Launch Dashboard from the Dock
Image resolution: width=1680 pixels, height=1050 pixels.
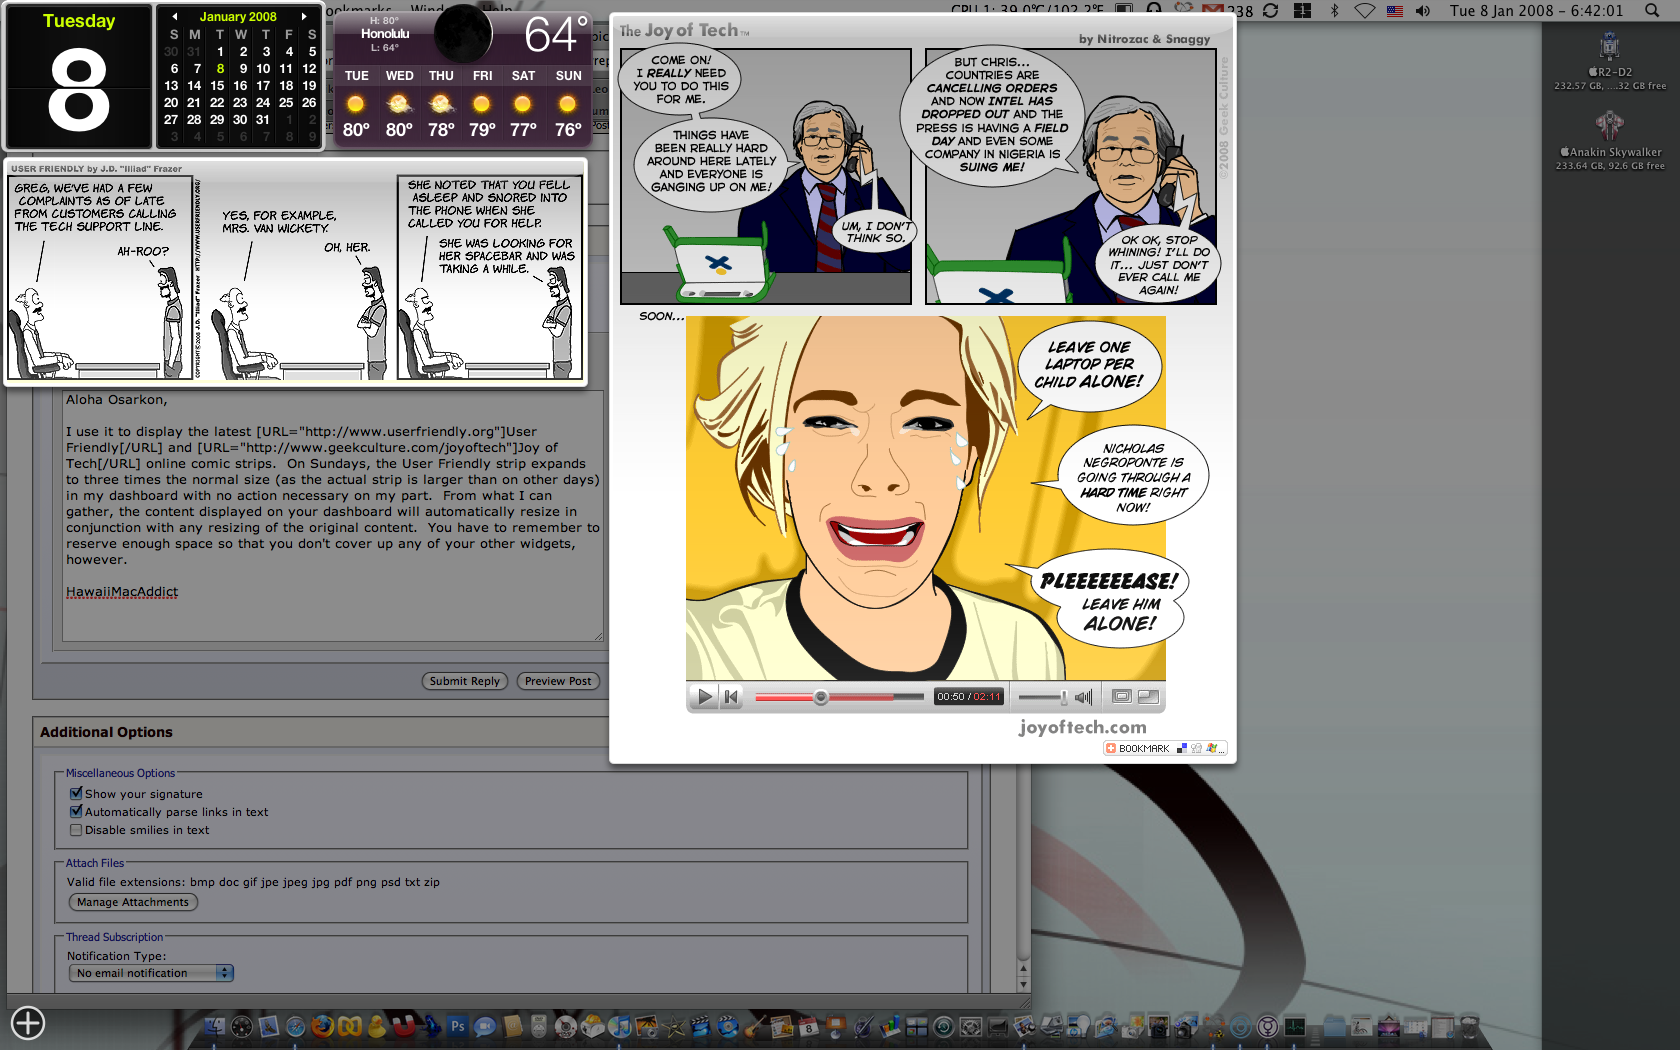coord(242,1027)
